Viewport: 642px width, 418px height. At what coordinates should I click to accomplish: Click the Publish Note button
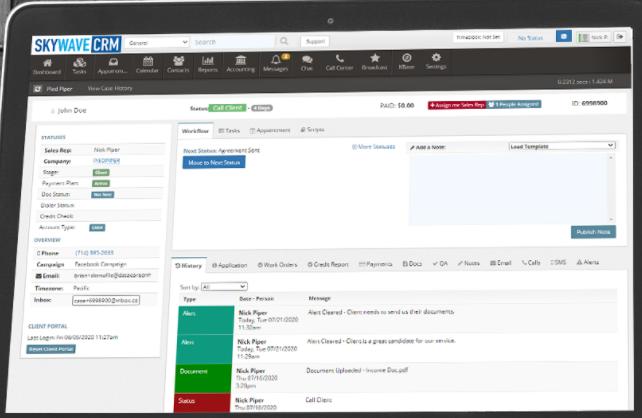[x=593, y=232]
